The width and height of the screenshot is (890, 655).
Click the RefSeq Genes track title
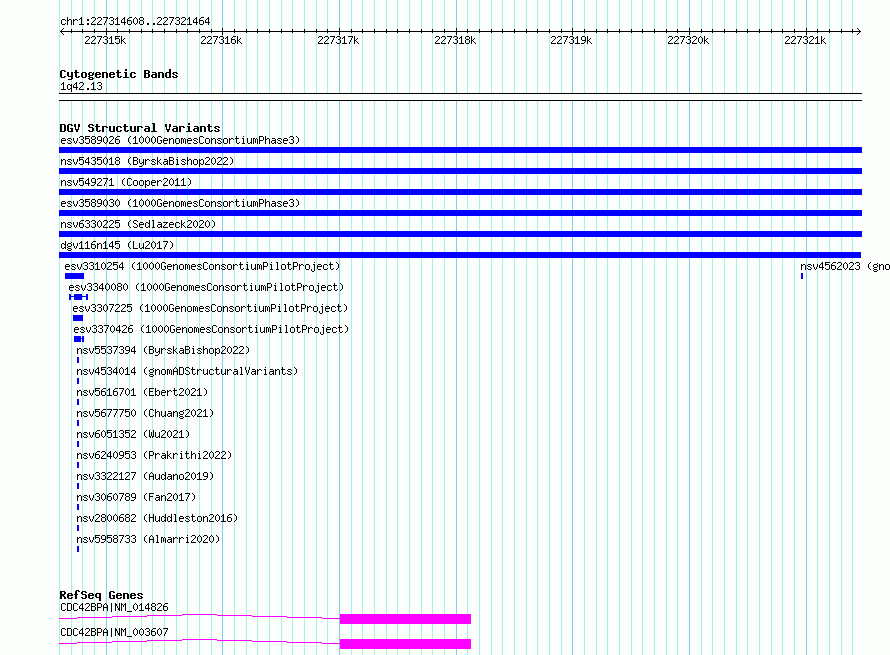point(101,595)
